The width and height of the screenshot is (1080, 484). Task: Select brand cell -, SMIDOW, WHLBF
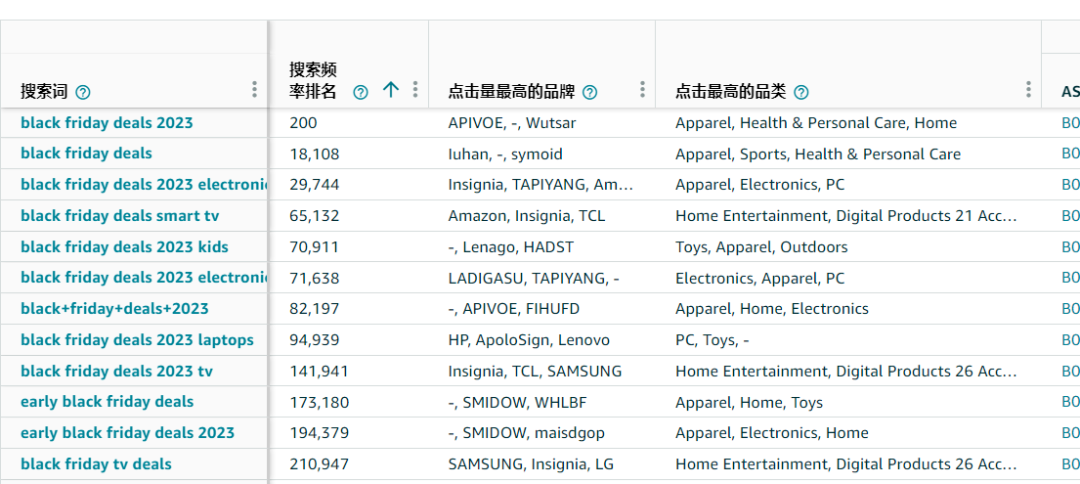click(x=517, y=402)
